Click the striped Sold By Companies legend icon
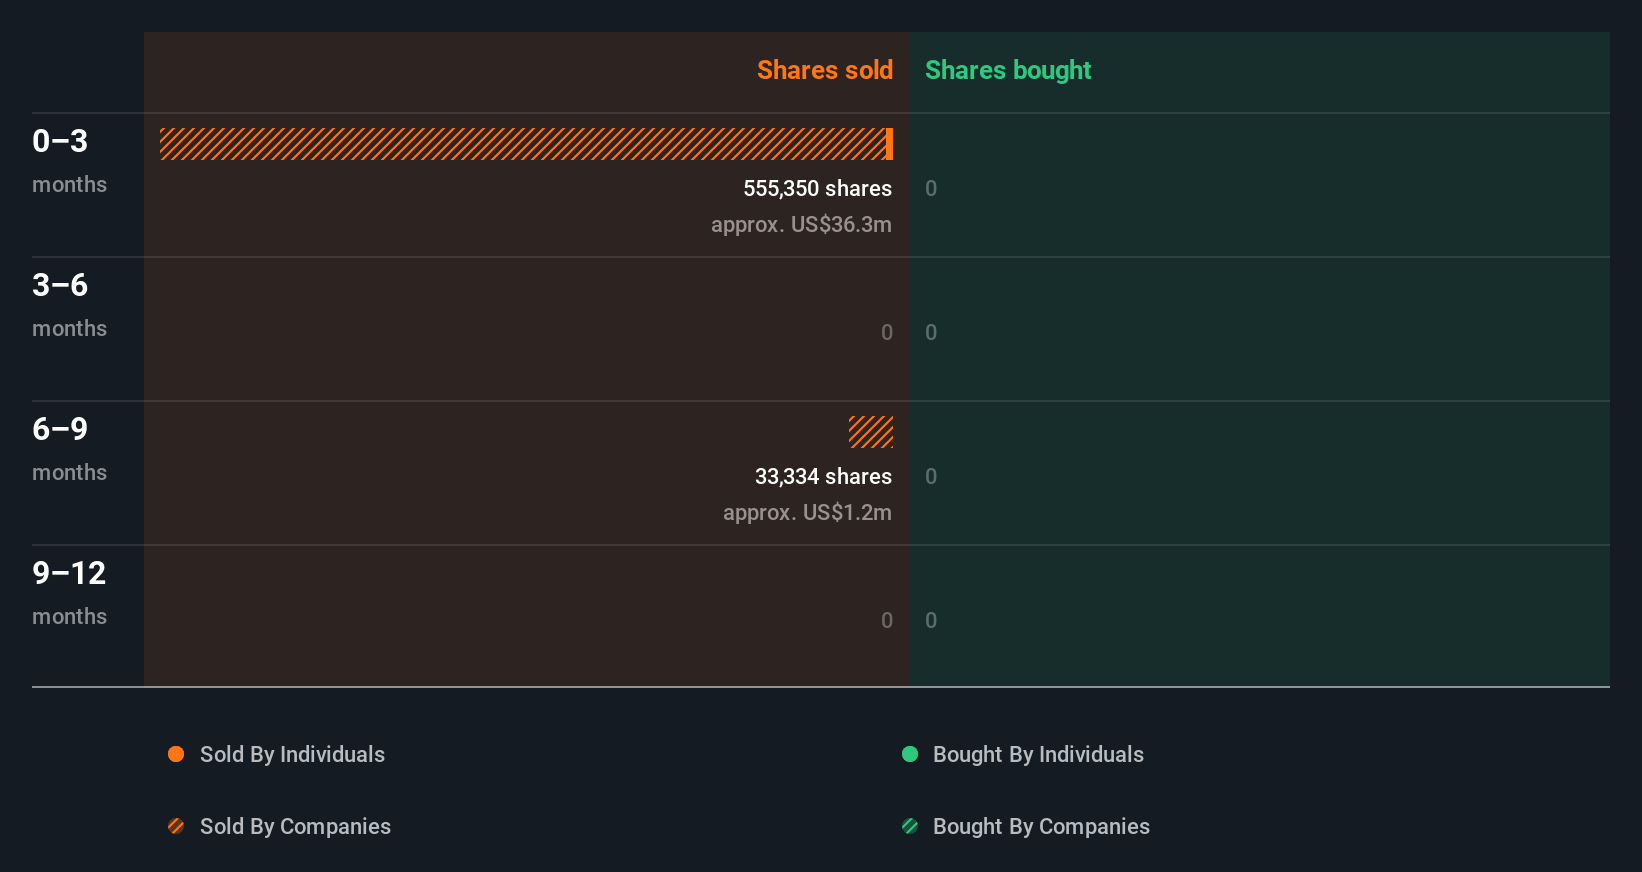The width and height of the screenshot is (1642, 872). coord(176,826)
